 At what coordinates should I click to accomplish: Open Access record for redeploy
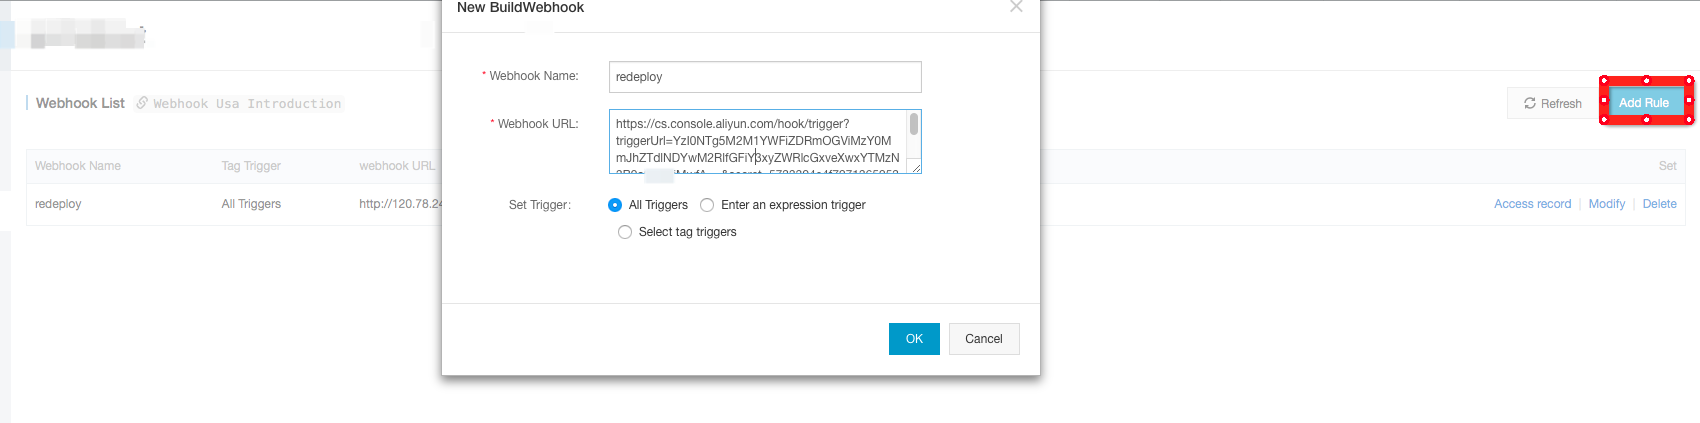pos(1532,204)
